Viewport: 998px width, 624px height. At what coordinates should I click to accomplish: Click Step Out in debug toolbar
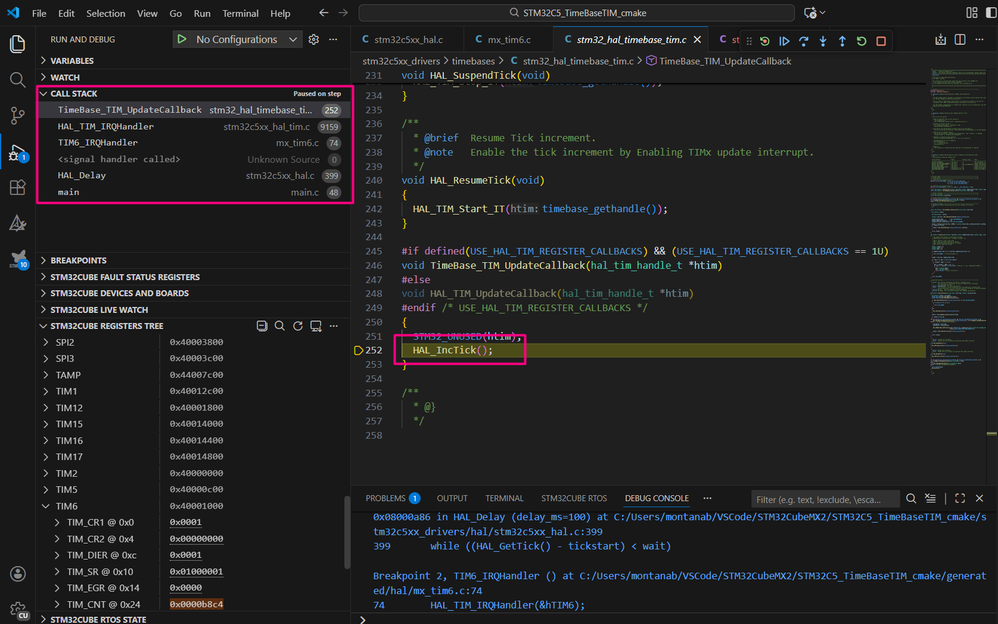click(842, 41)
